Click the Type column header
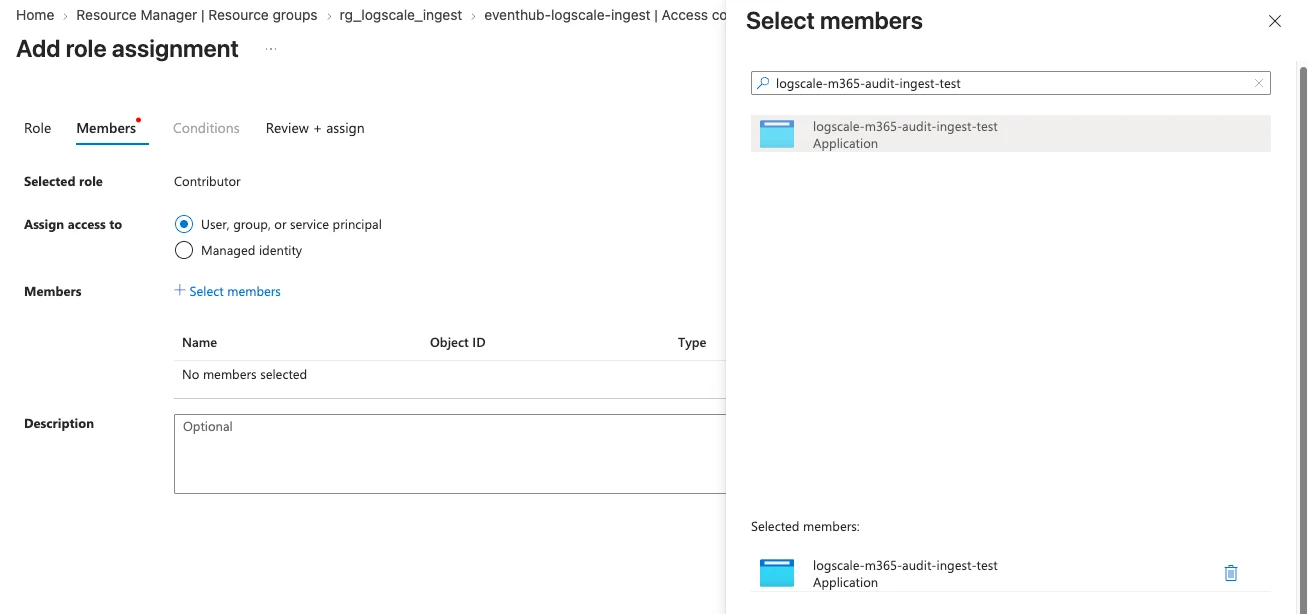The image size is (1308, 614). 692,342
